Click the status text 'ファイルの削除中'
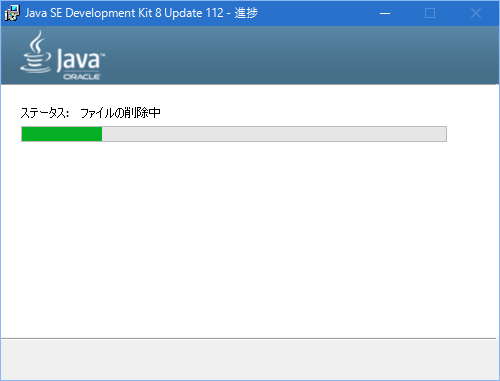 pos(120,113)
